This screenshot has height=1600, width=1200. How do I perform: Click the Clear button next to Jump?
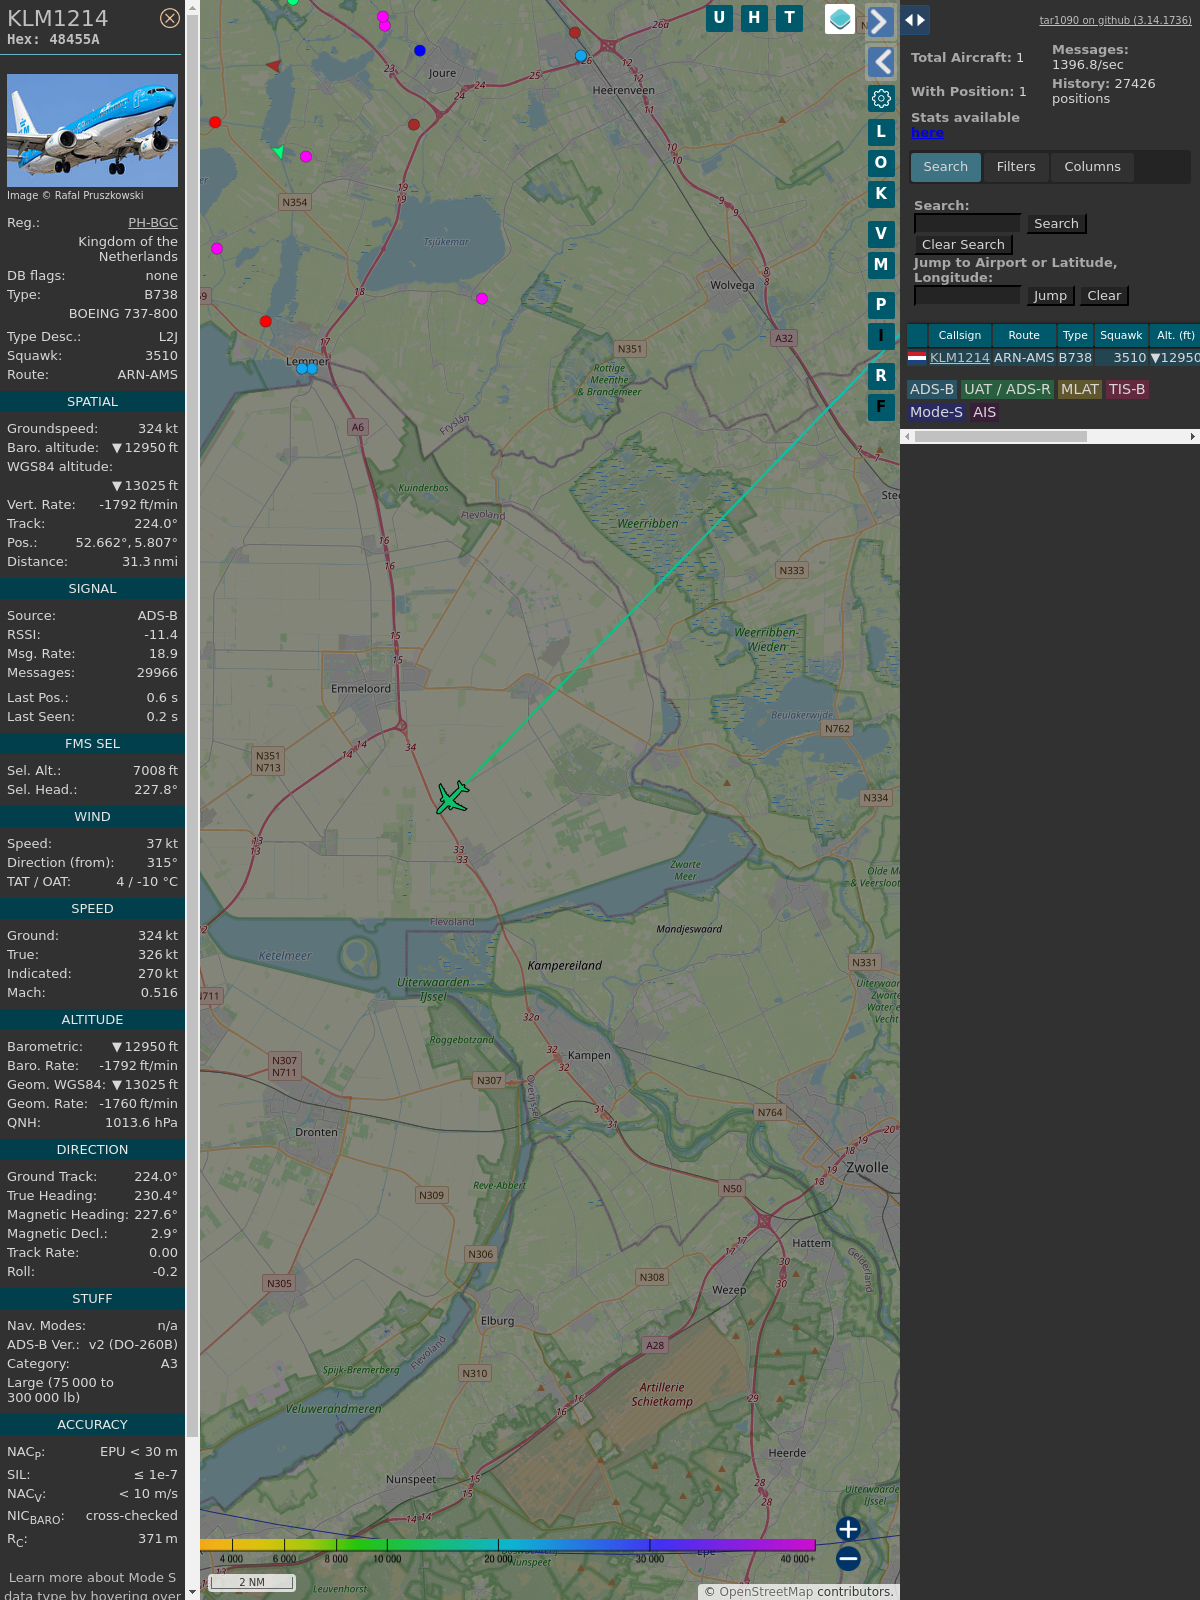click(1104, 296)
